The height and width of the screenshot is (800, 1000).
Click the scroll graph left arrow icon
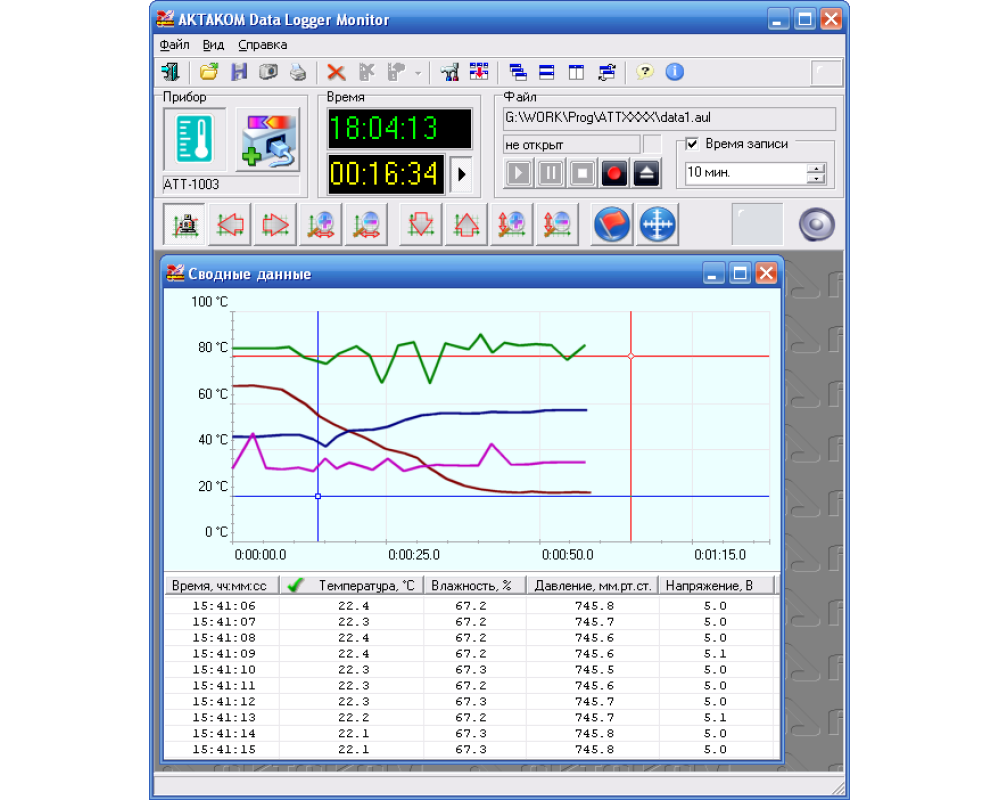(x=233, y=225)
